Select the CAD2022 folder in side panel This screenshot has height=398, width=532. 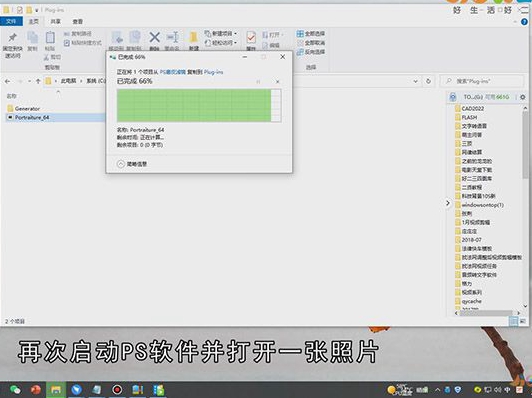(x=470, y=109)
